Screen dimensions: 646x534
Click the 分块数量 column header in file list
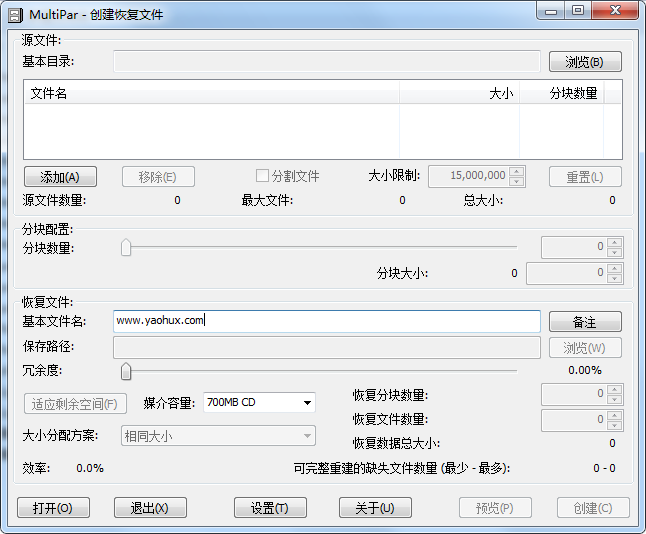coord(562,93)
